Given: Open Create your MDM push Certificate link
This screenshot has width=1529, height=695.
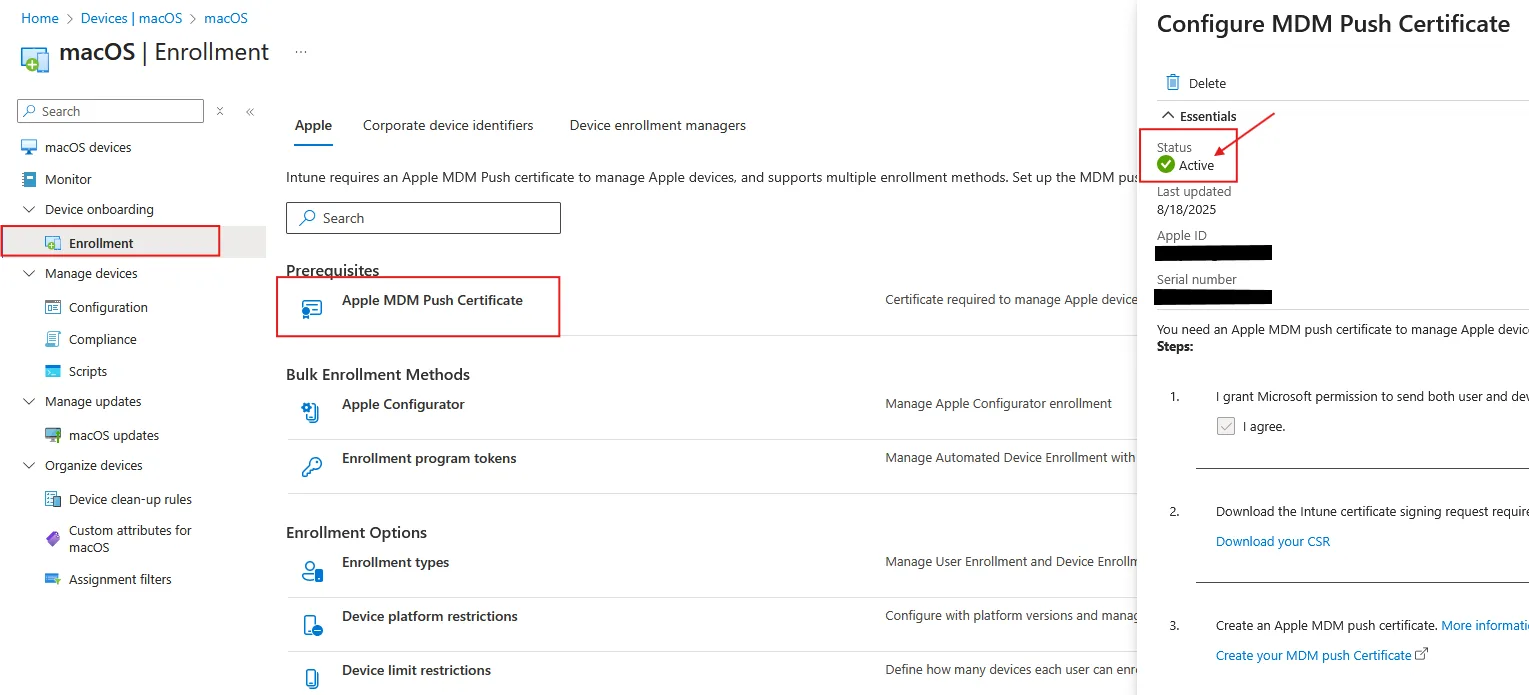Looking at the screenshot, I should 1322,655.
